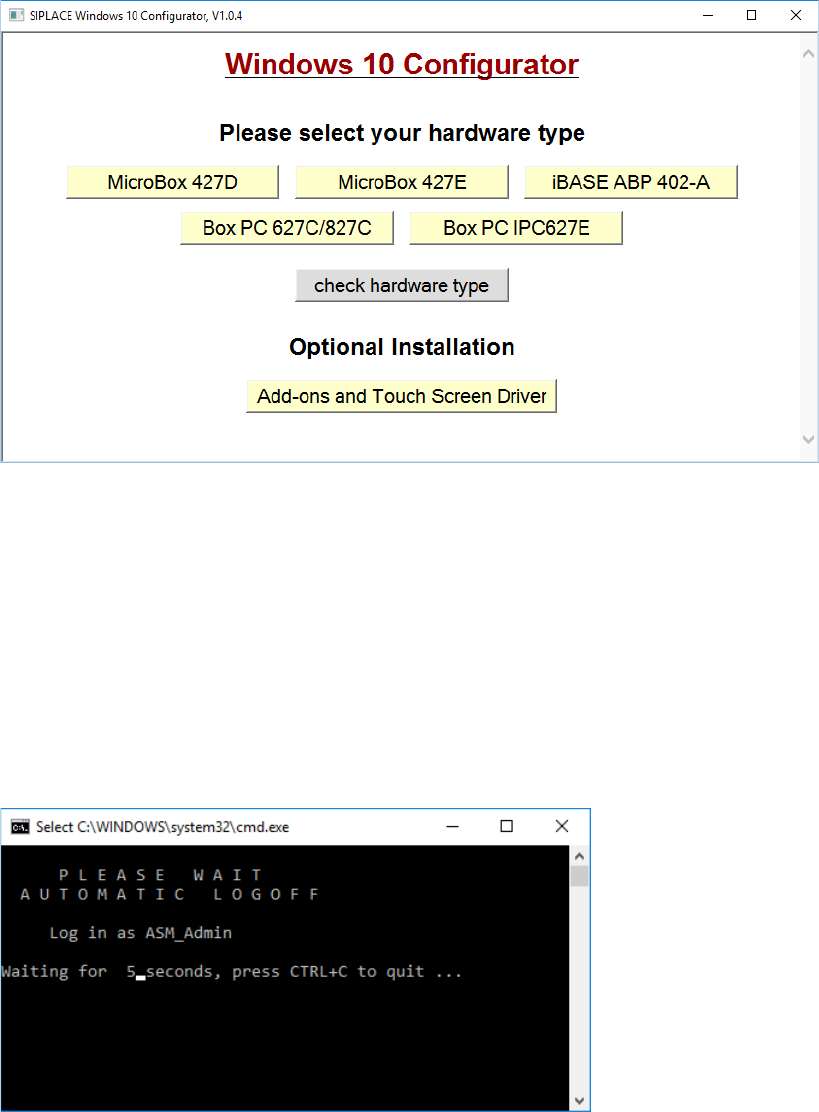Click Configurator scrollbar down arrow
The width and height of the screenshot is (819, 1112).
coord(808,439)
